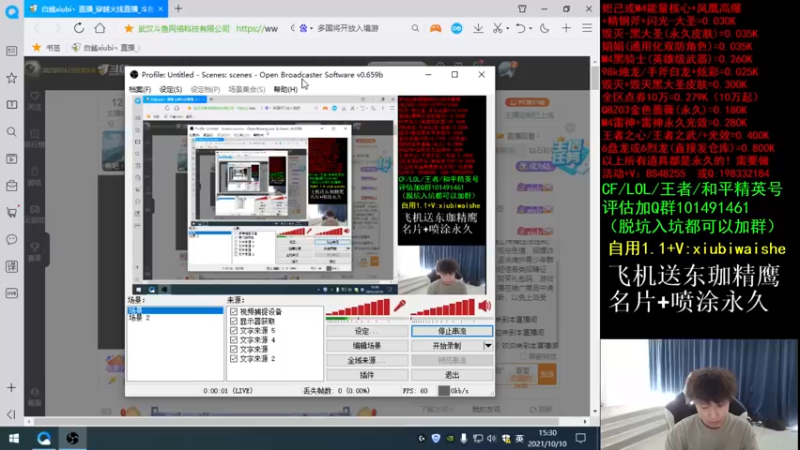Toggle night mode with the moon icon
The height and width of the screenshot is (450, 800).
[544, 29]
